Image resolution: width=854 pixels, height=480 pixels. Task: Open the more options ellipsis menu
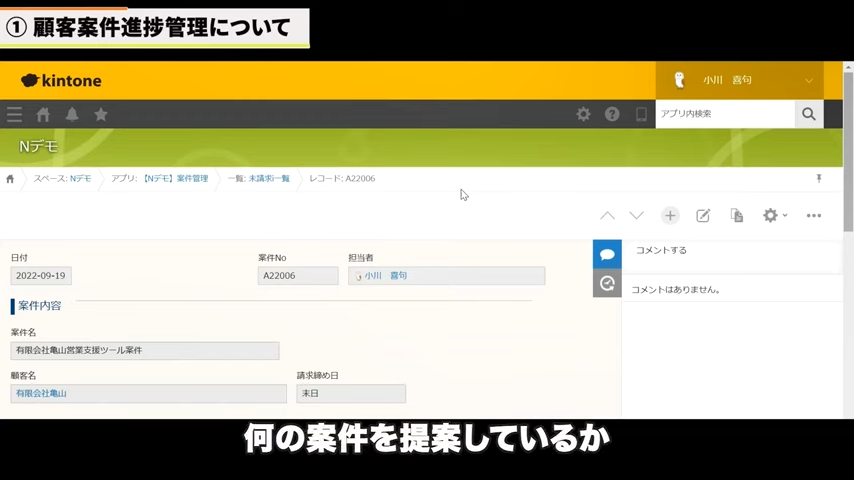(x=814, y=216)
